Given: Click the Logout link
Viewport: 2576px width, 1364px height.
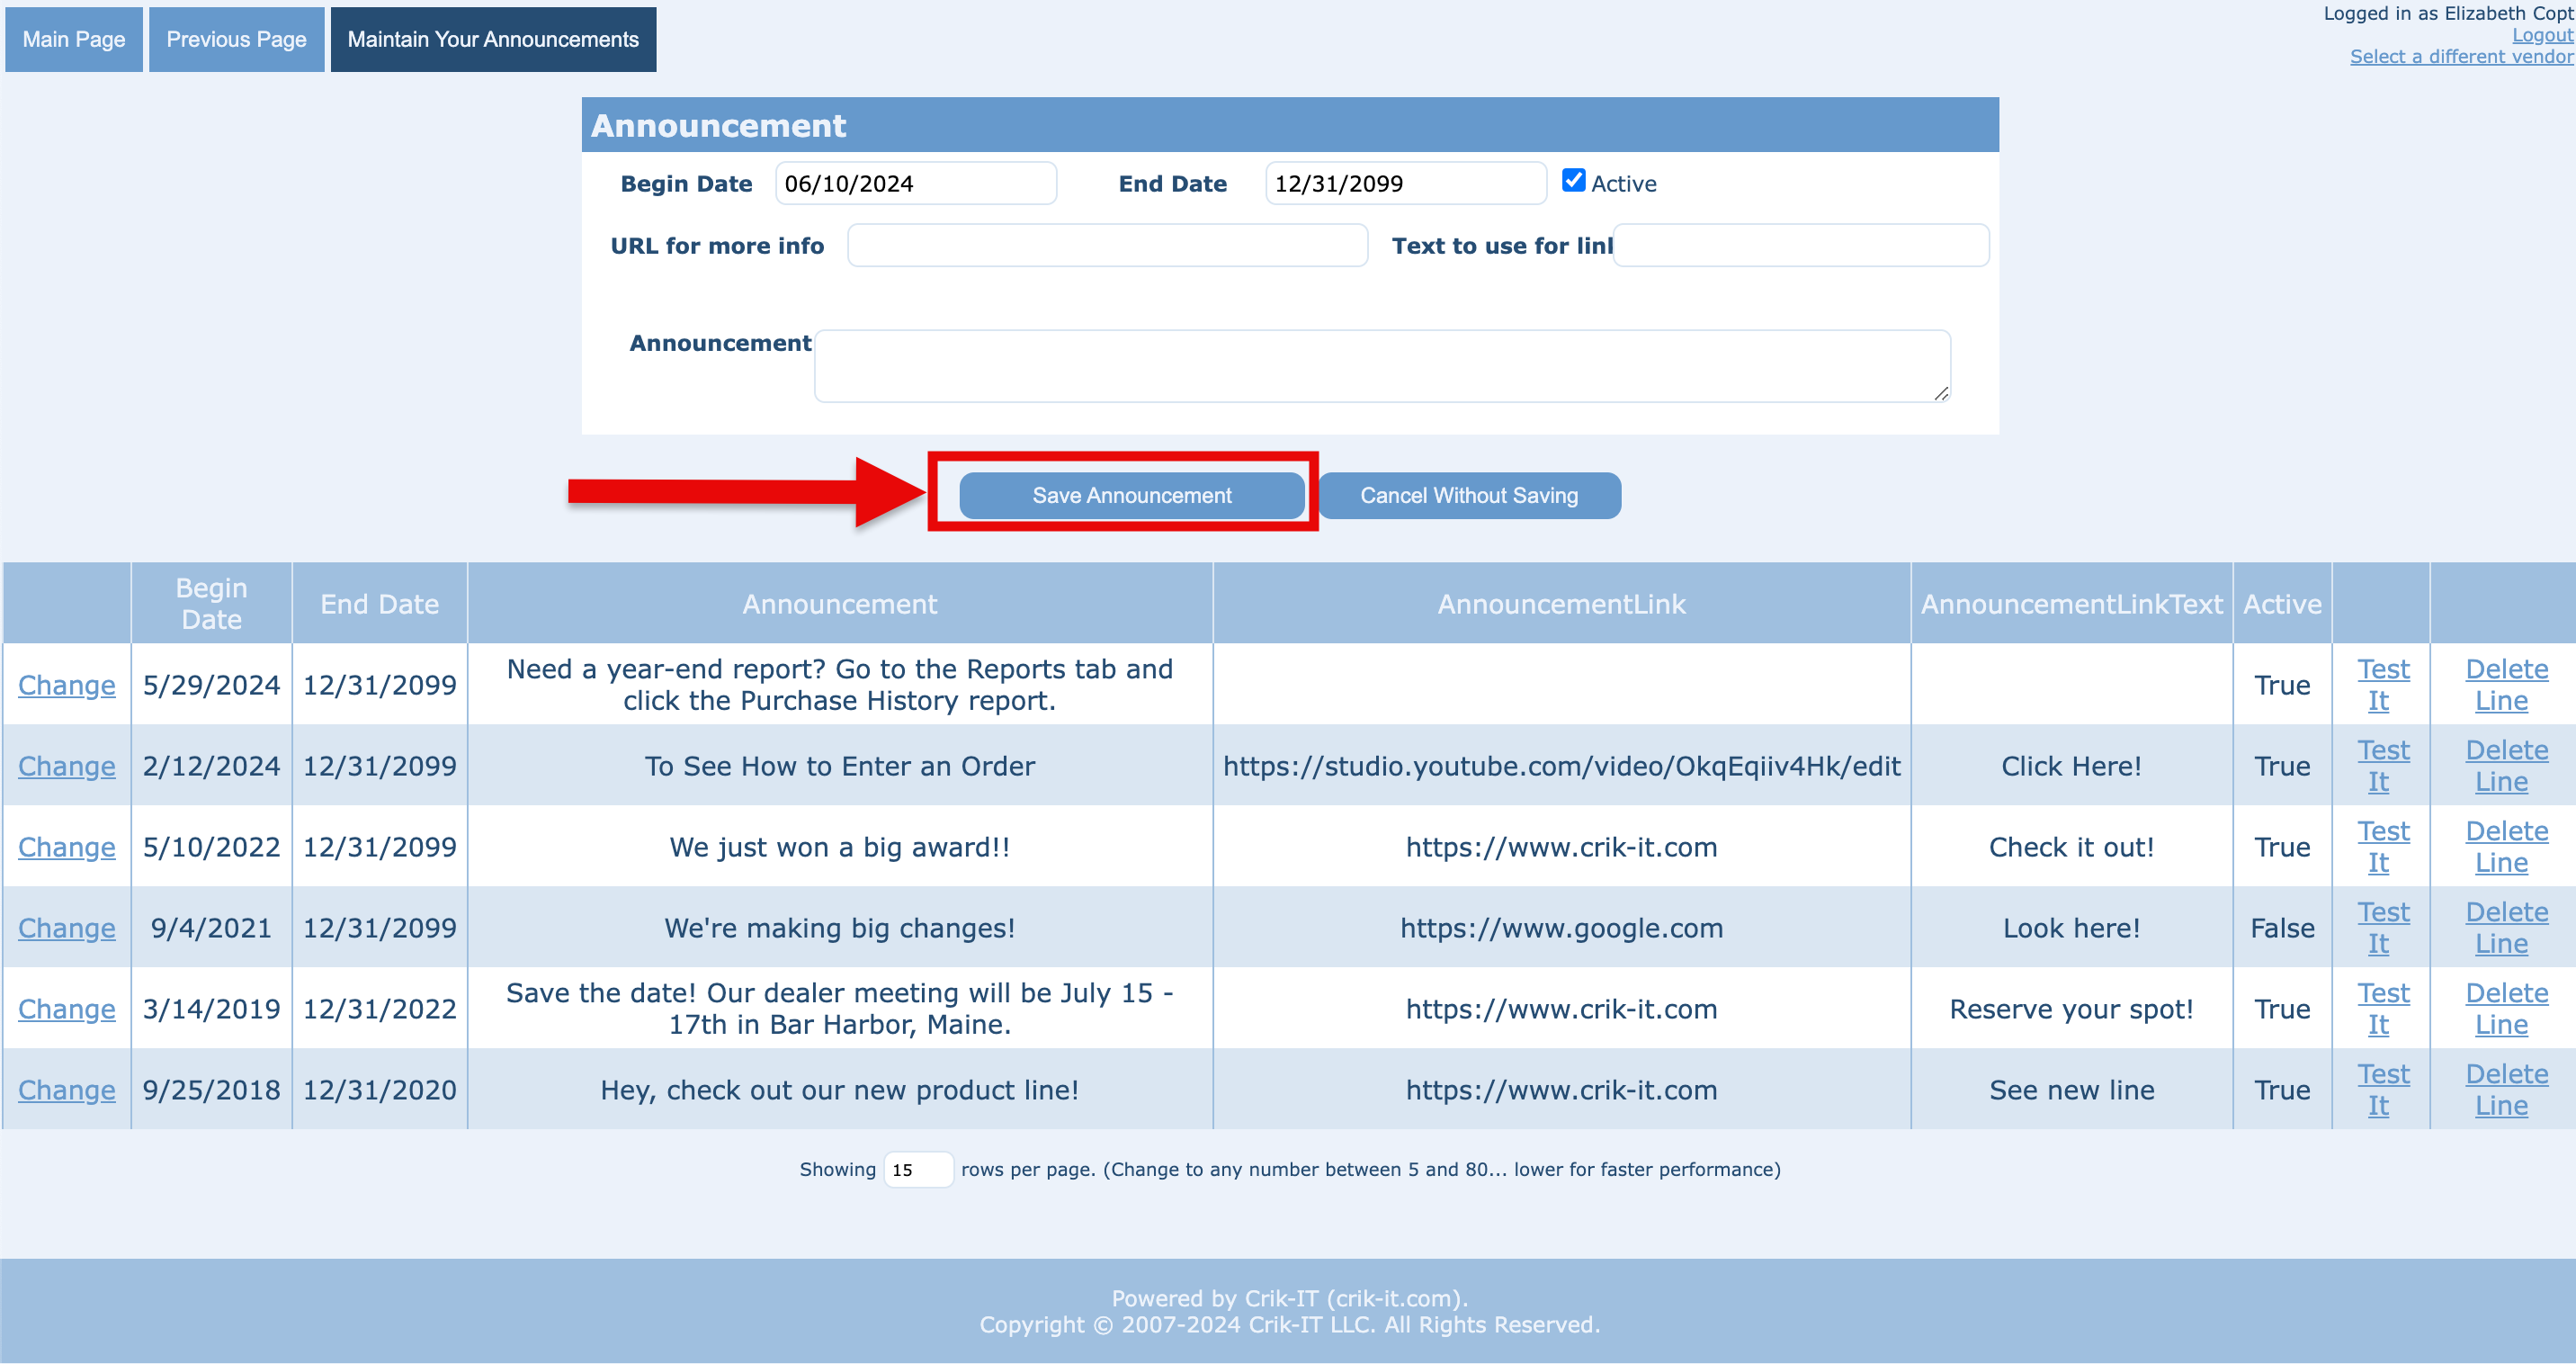Looking at the screenshot, I should [x=2541, y=35].
